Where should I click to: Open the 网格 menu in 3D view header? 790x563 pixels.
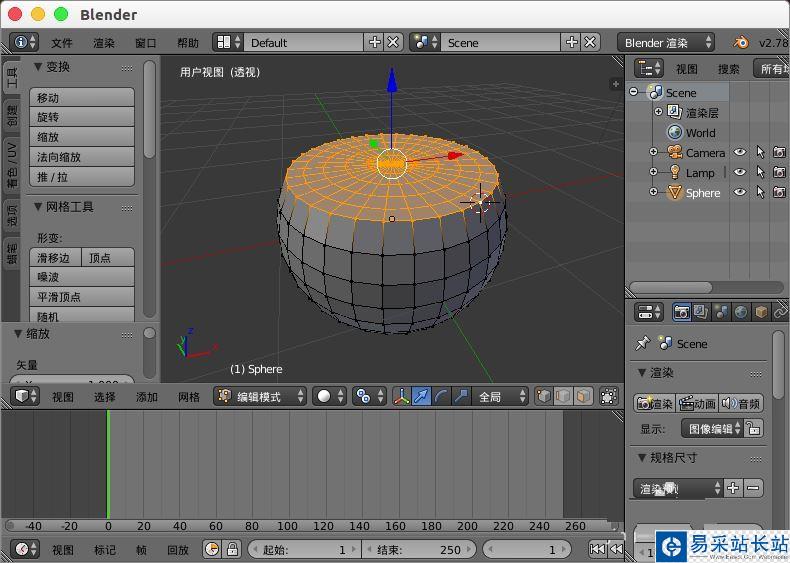189,397
